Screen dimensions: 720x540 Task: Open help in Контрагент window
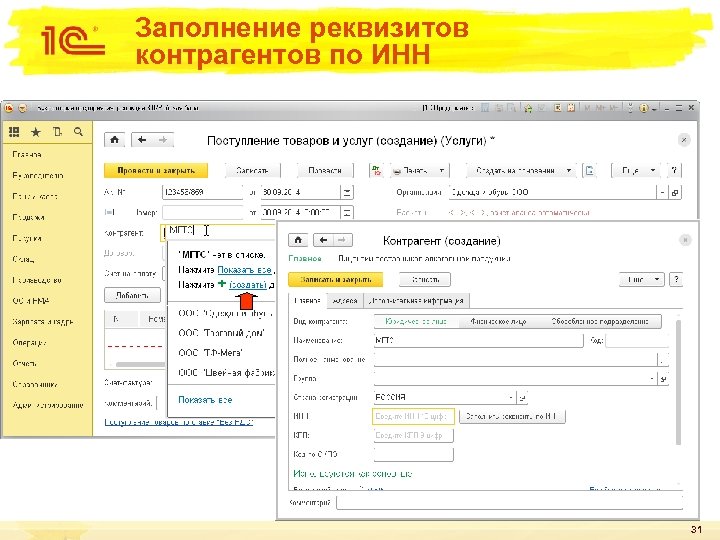676,279
